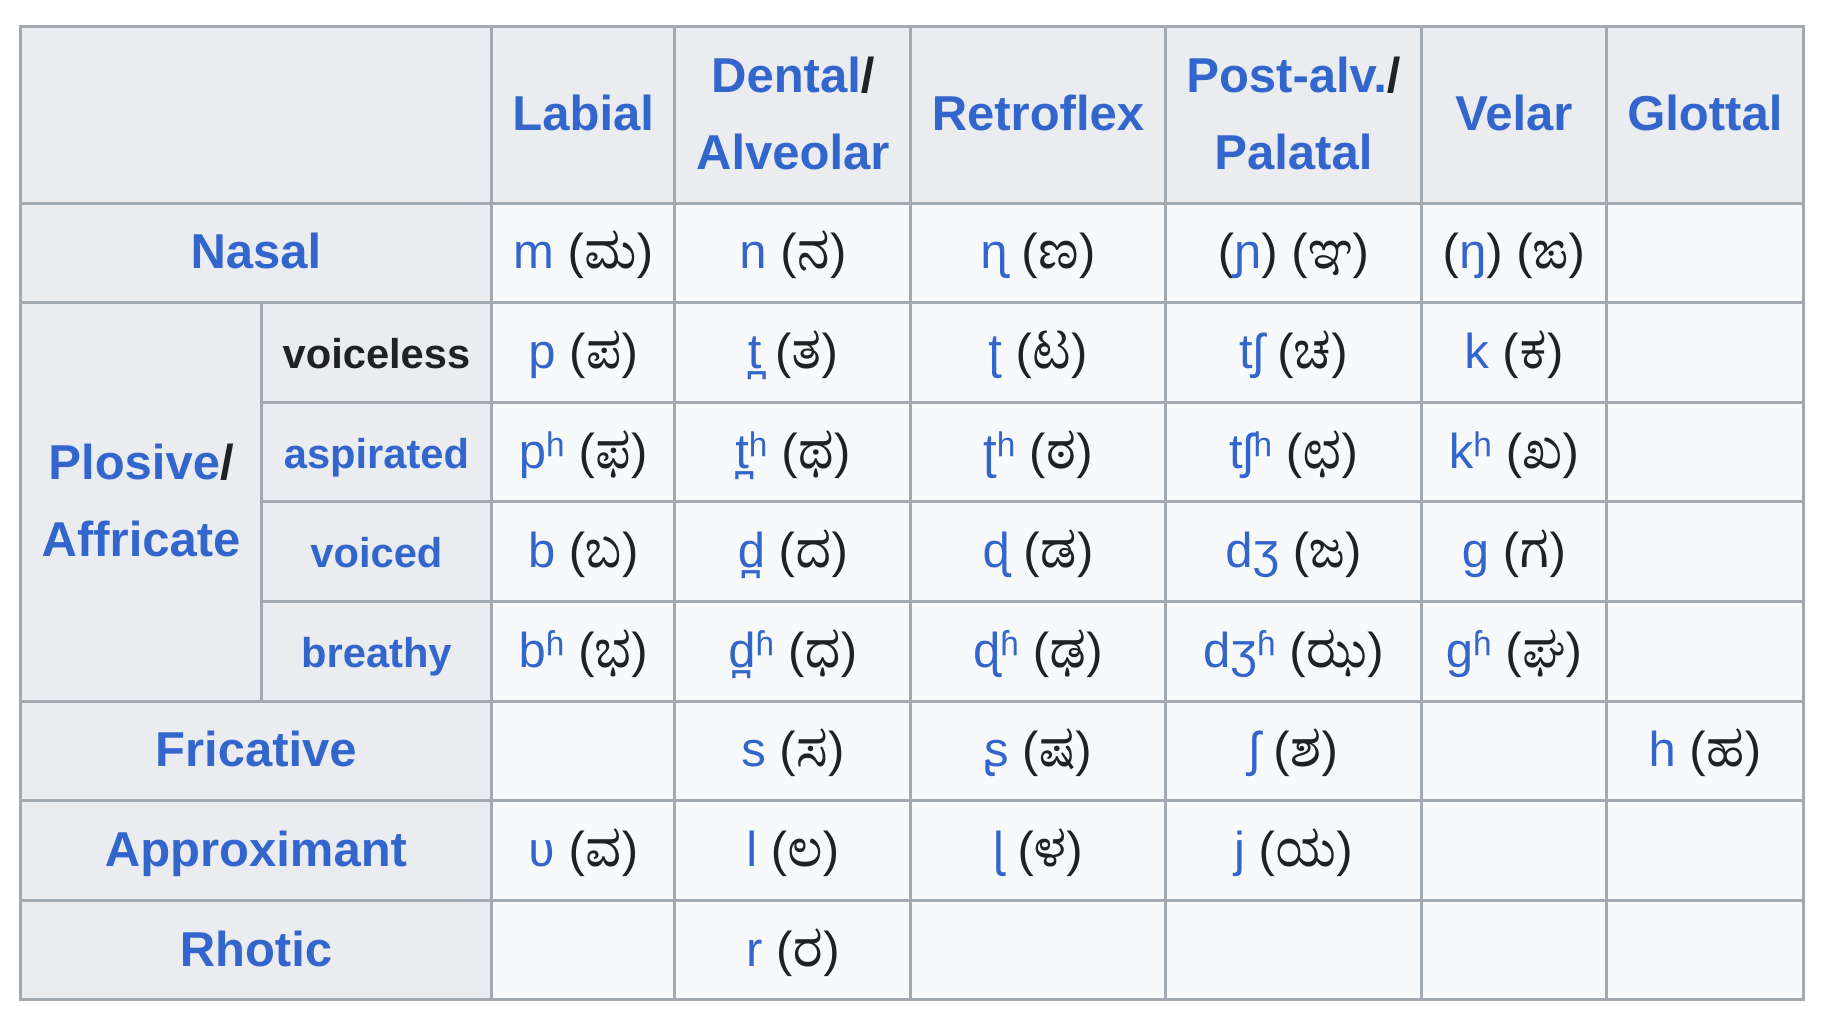
Task: Click the palatal approximant j link
Action: click(x=1239, y=851)
